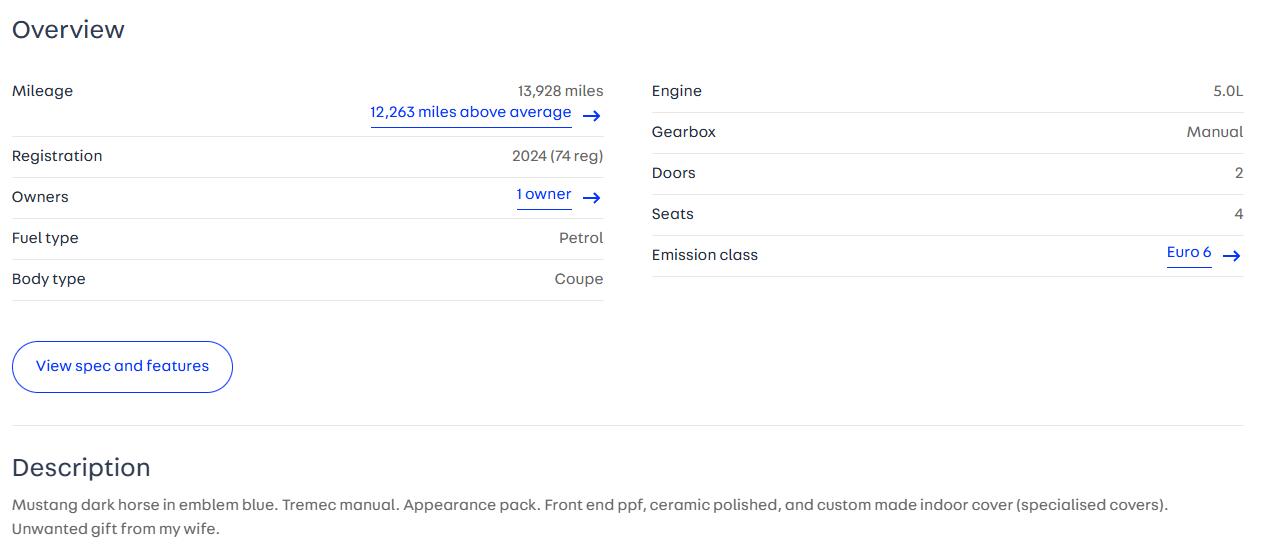Click the Overview heading
1275x549 pixels.
pos(68,30)
